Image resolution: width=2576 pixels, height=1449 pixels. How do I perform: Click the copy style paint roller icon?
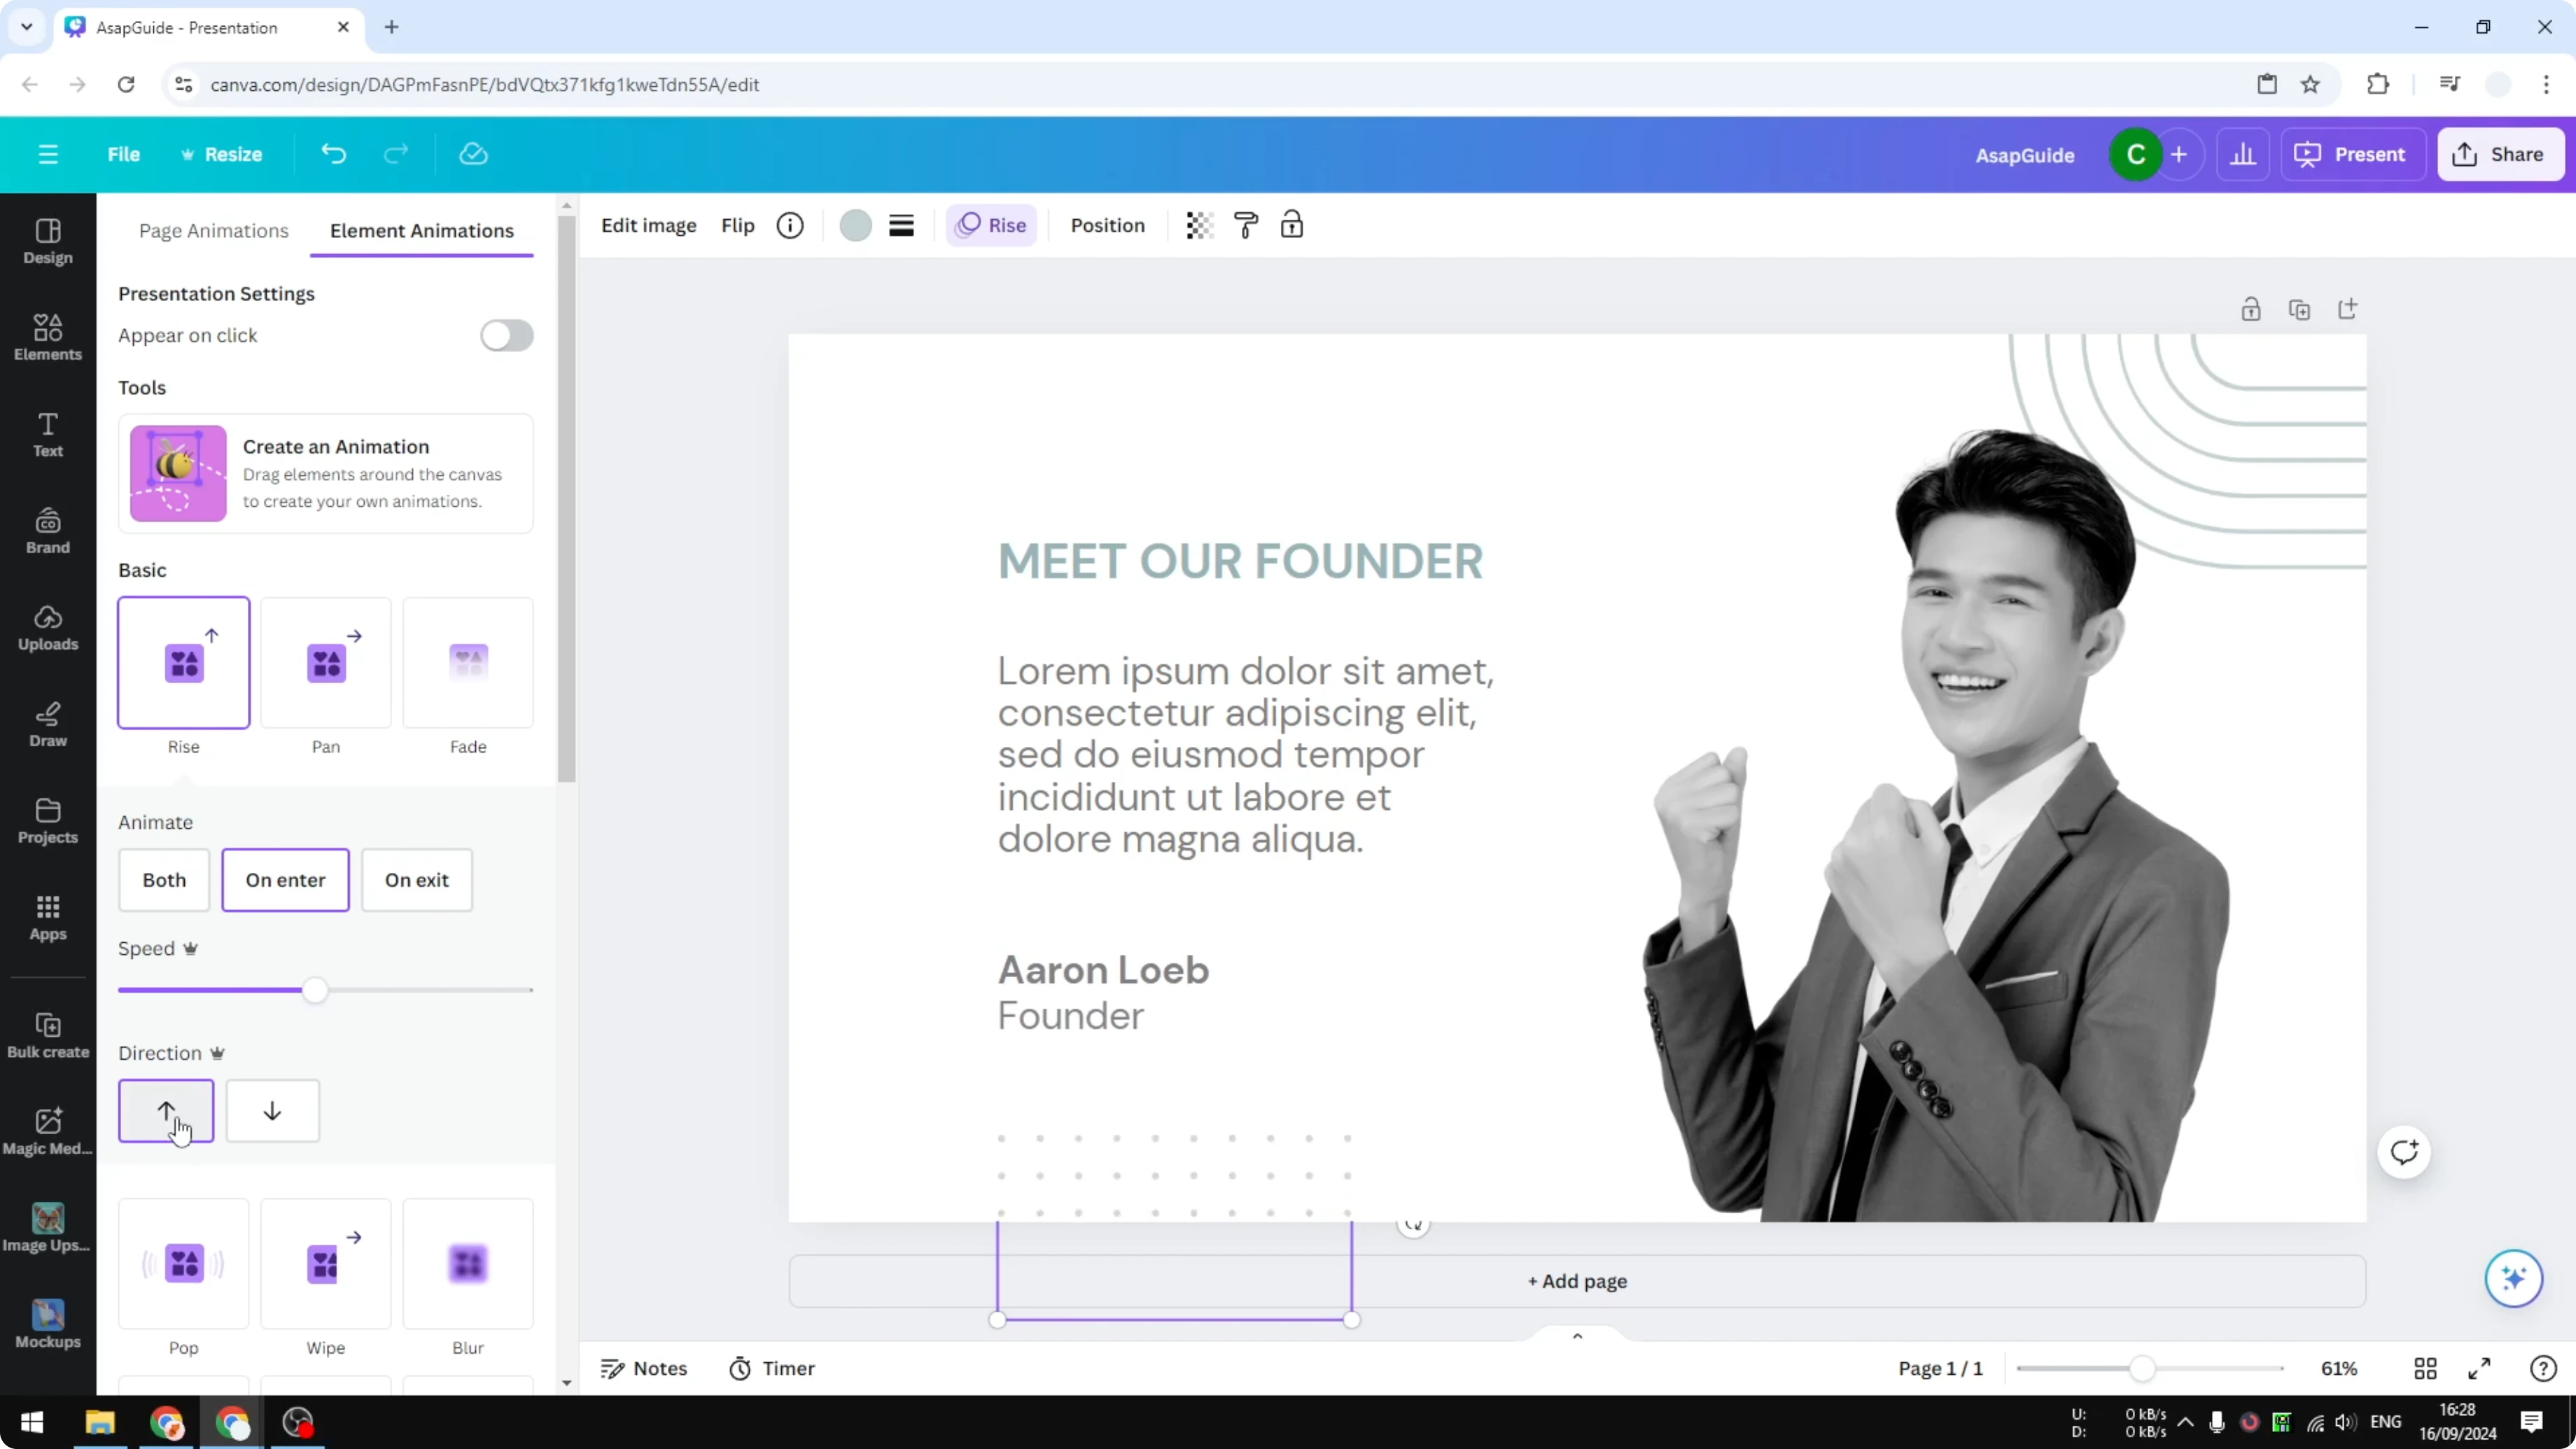click(1246, 226)
